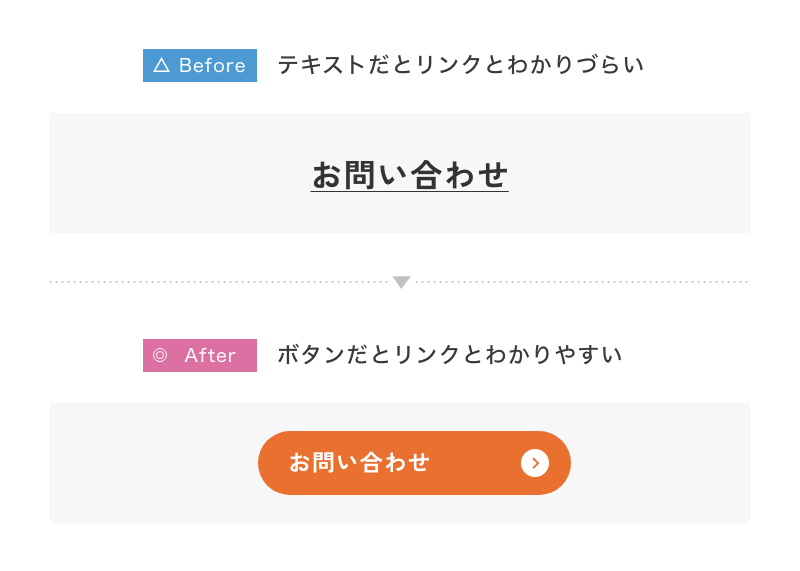Click the gray panel left of the orange button

pyautogui.click(x=153, y=463)
